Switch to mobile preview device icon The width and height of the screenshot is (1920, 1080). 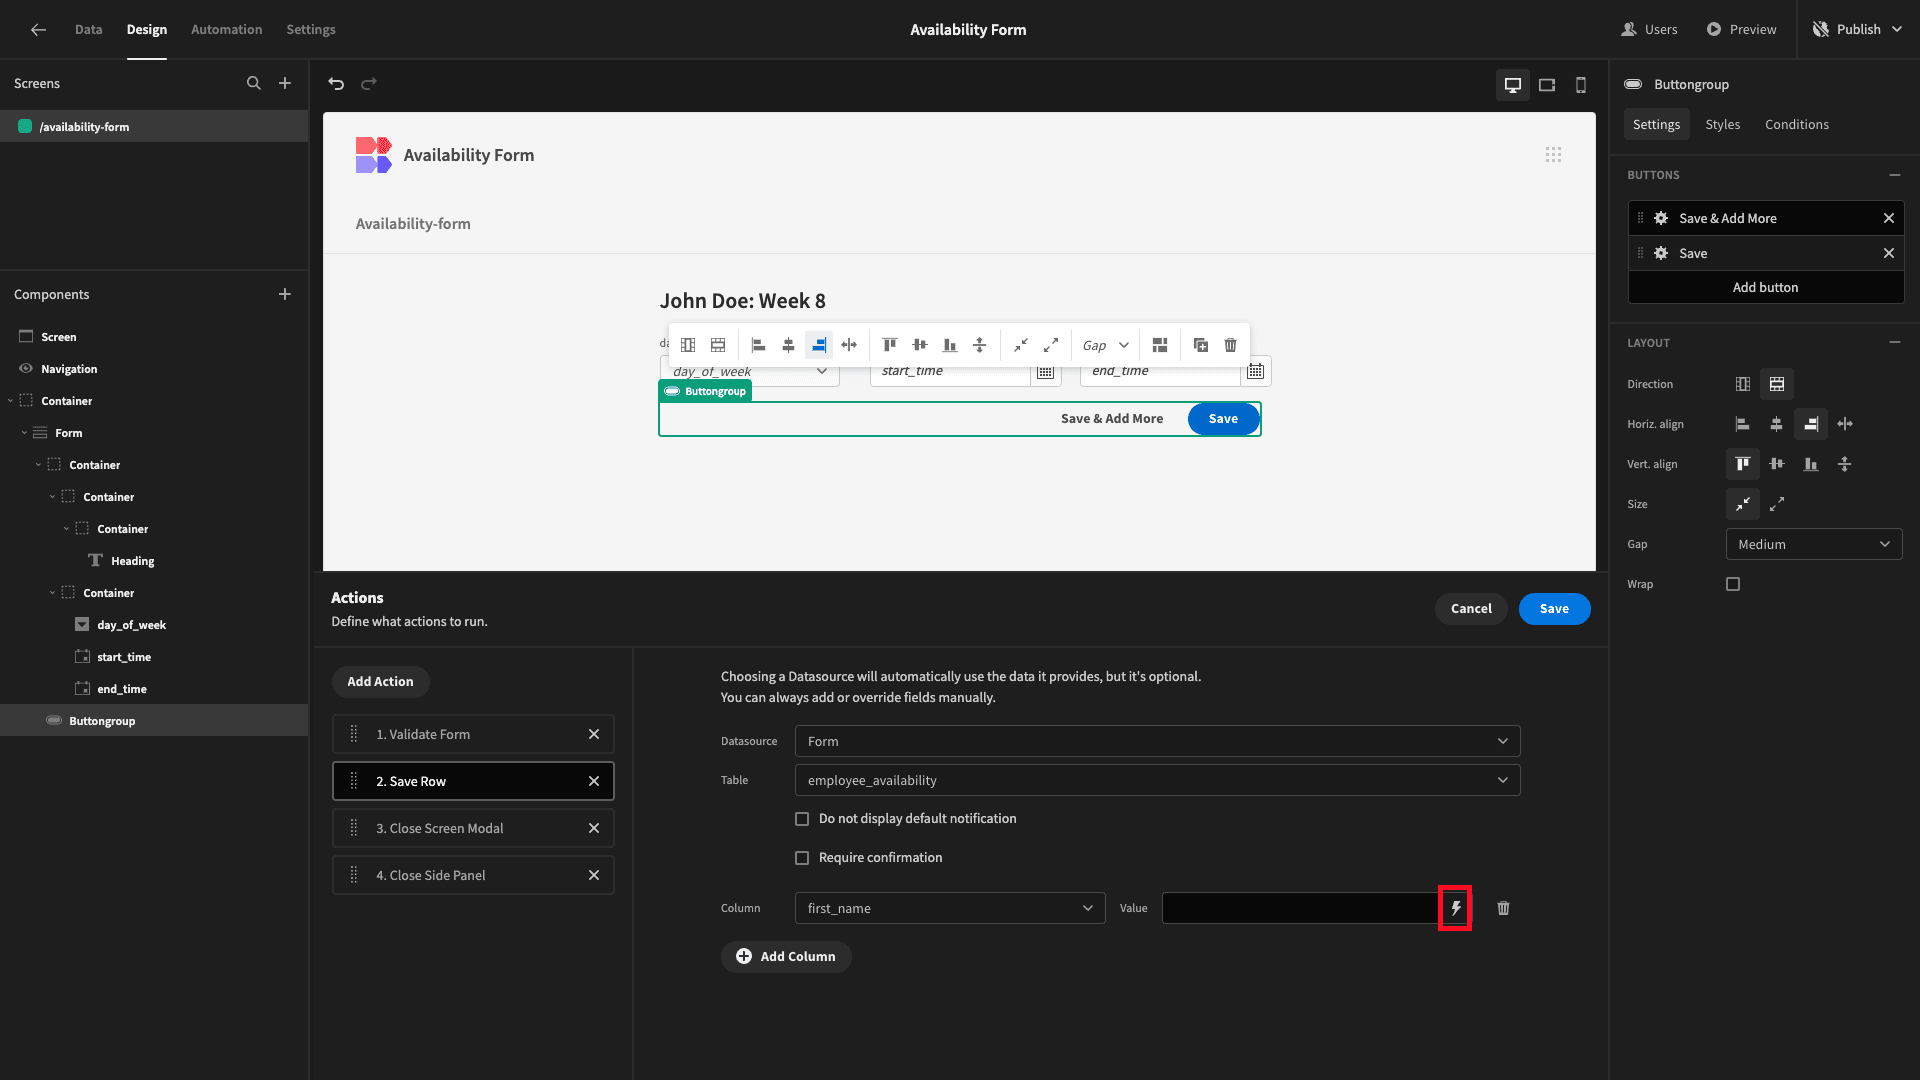tap(1581, 85)
